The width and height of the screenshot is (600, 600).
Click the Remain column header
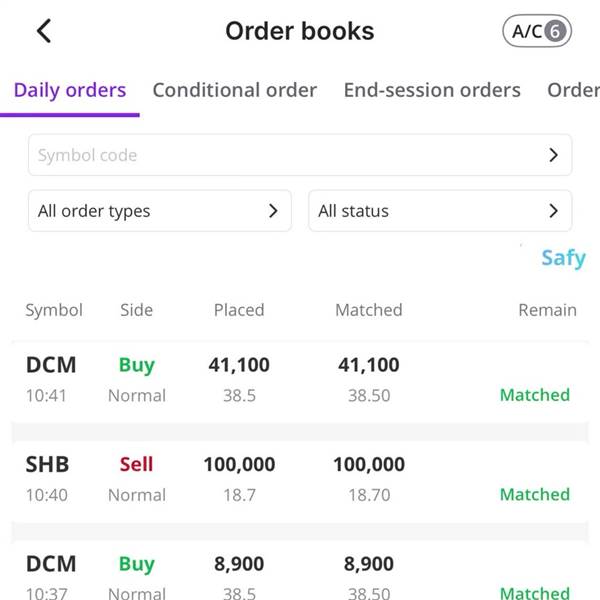(547, 310)
